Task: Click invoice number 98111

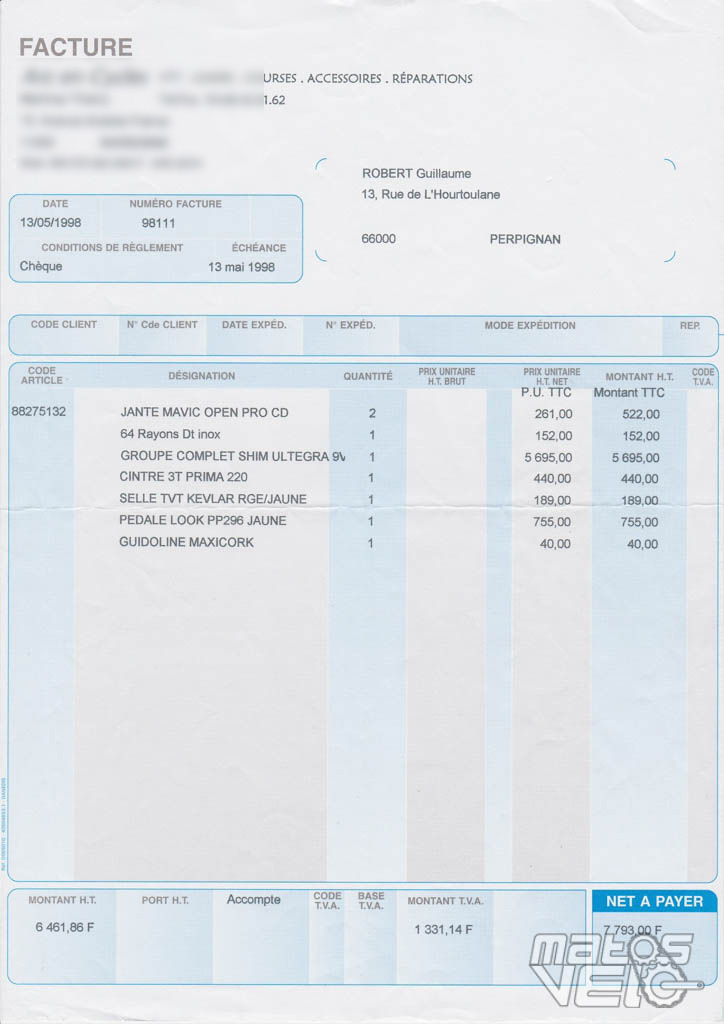Action: pyautogui.click(x=159, y=223)
